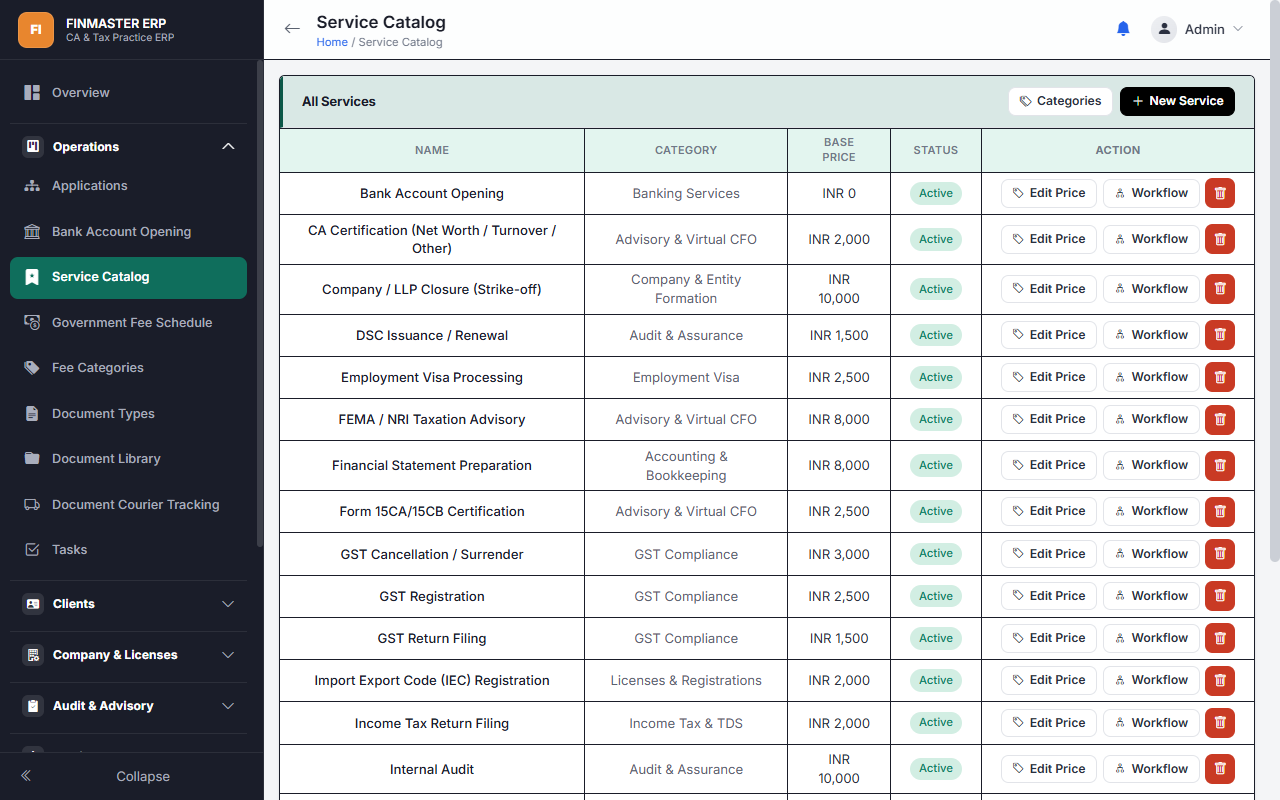Delete Employment Visa Processing service
1280x800 pixels.
click(x=1220, y=377)
